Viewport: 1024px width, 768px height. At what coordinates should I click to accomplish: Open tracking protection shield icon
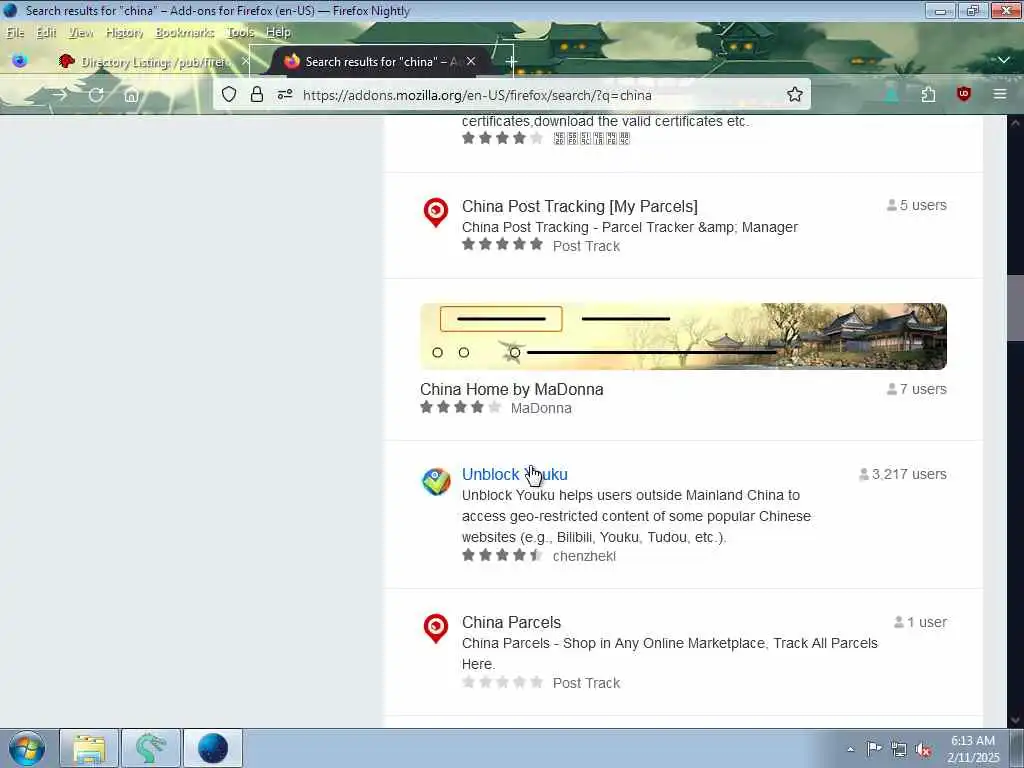[x=229, y=95]
